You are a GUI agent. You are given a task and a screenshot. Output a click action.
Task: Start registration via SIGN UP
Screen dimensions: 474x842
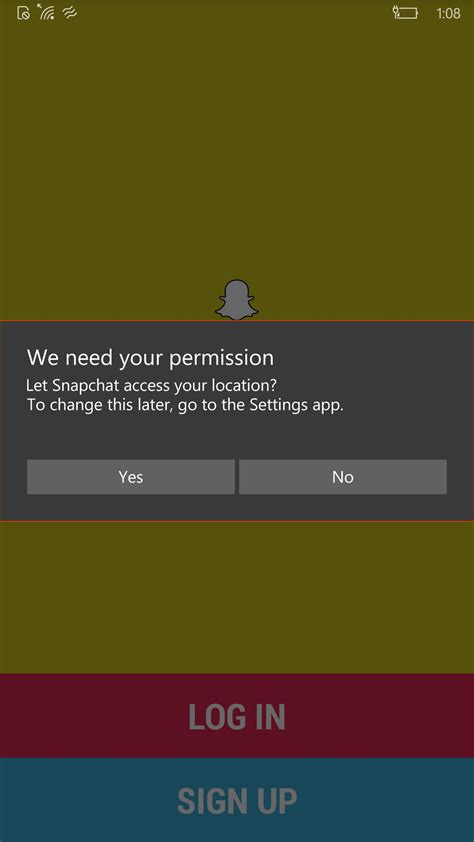point(237,800)
